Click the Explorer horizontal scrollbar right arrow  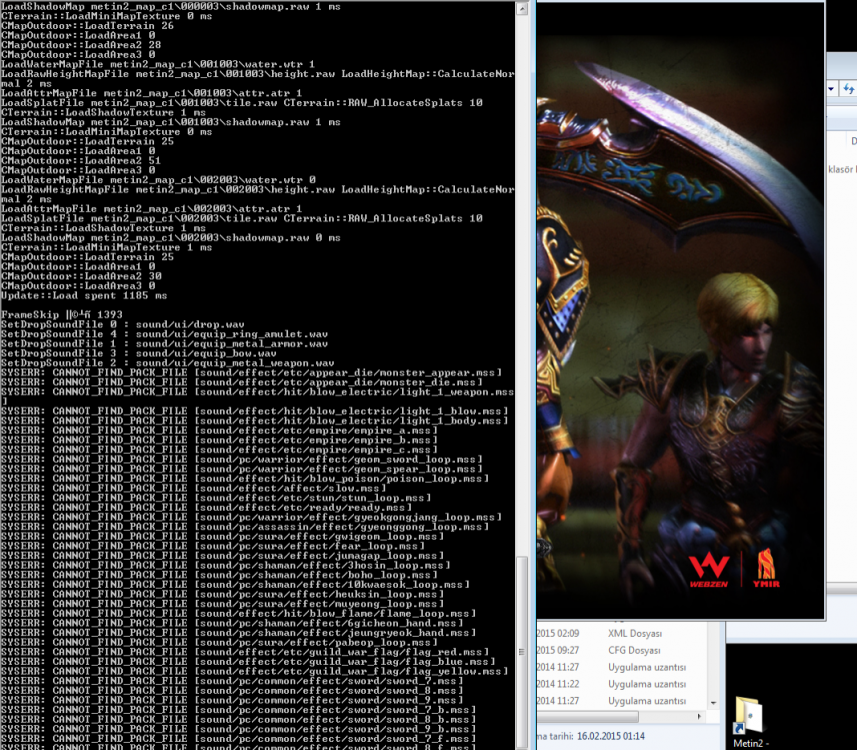[699, 716]
